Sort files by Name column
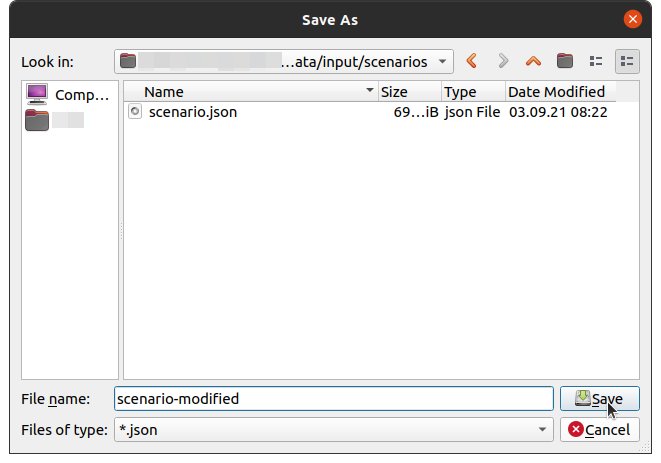661x463 pixels. pos(250,92)
